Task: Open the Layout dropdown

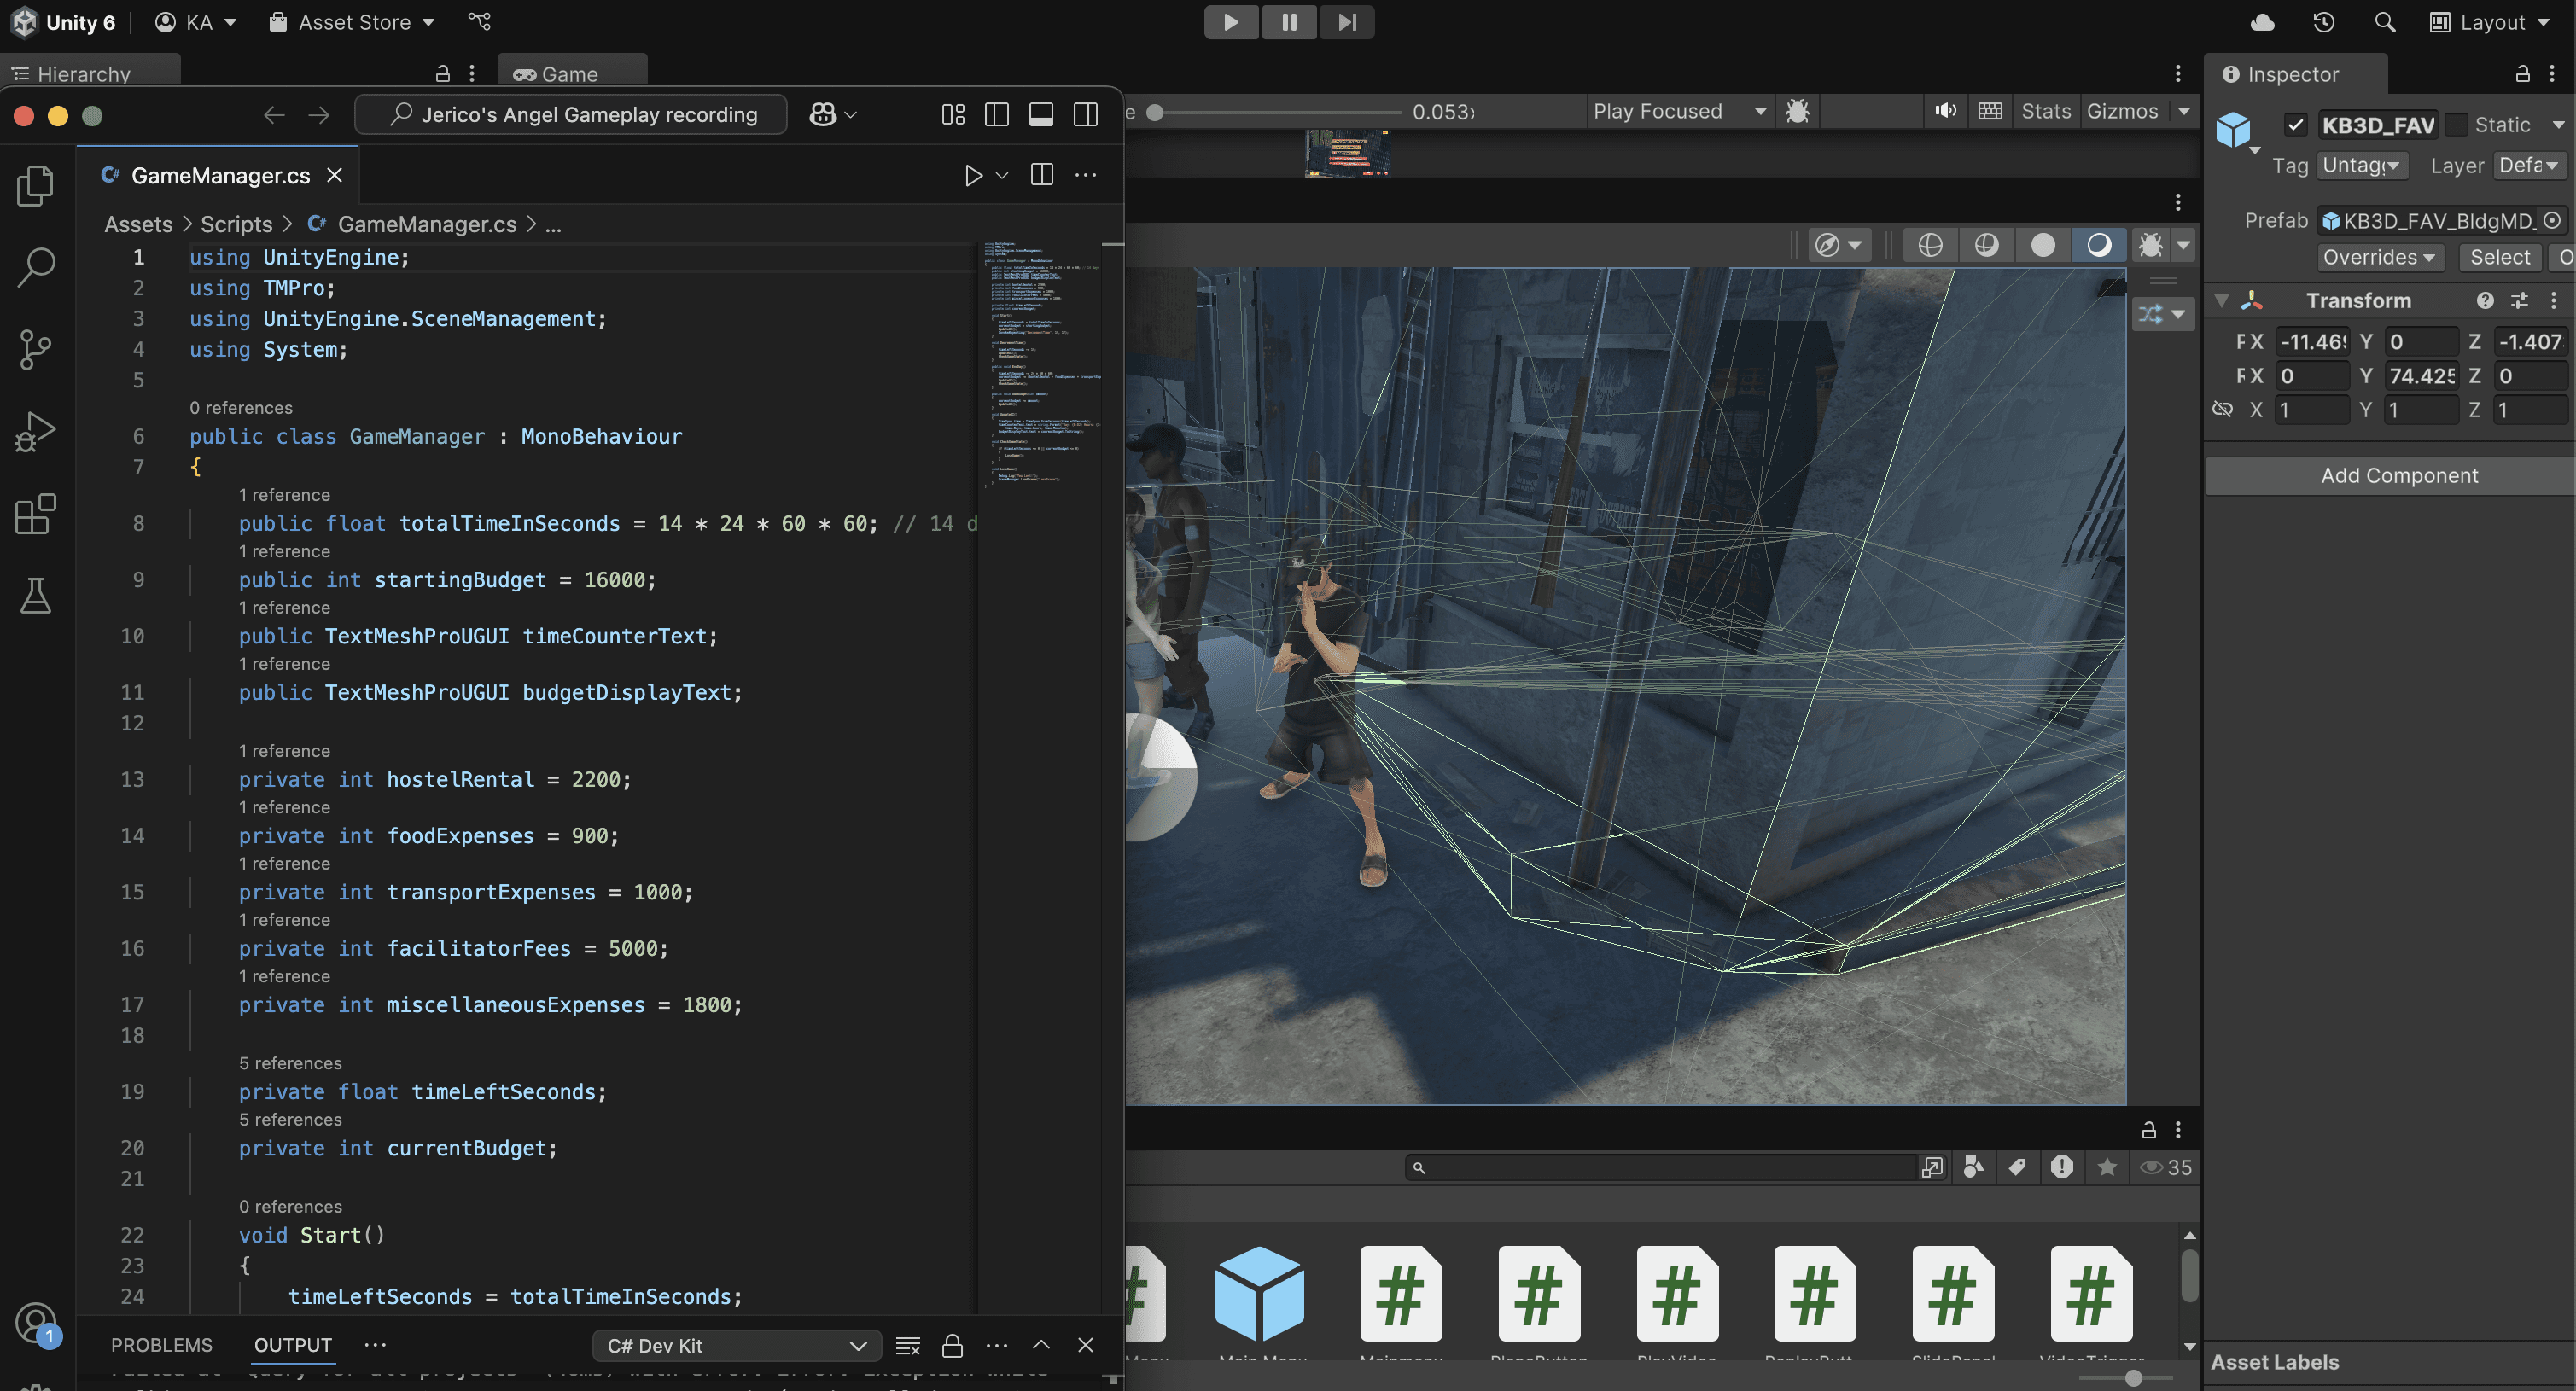Action: pos(2491,22)
